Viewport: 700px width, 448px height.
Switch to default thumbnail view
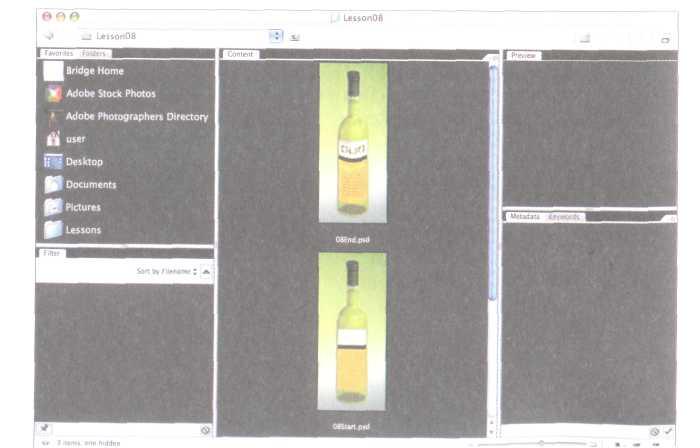coord(618,444)
